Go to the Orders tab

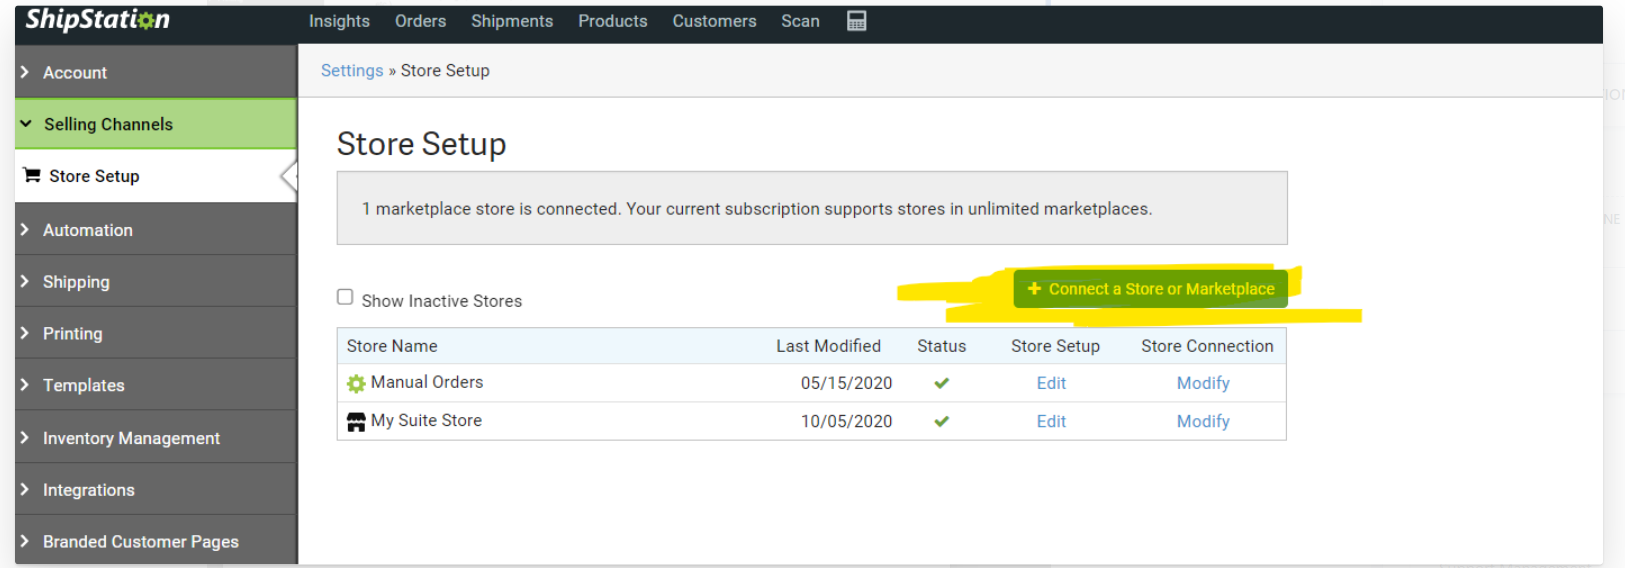click(x=420, y=21)
